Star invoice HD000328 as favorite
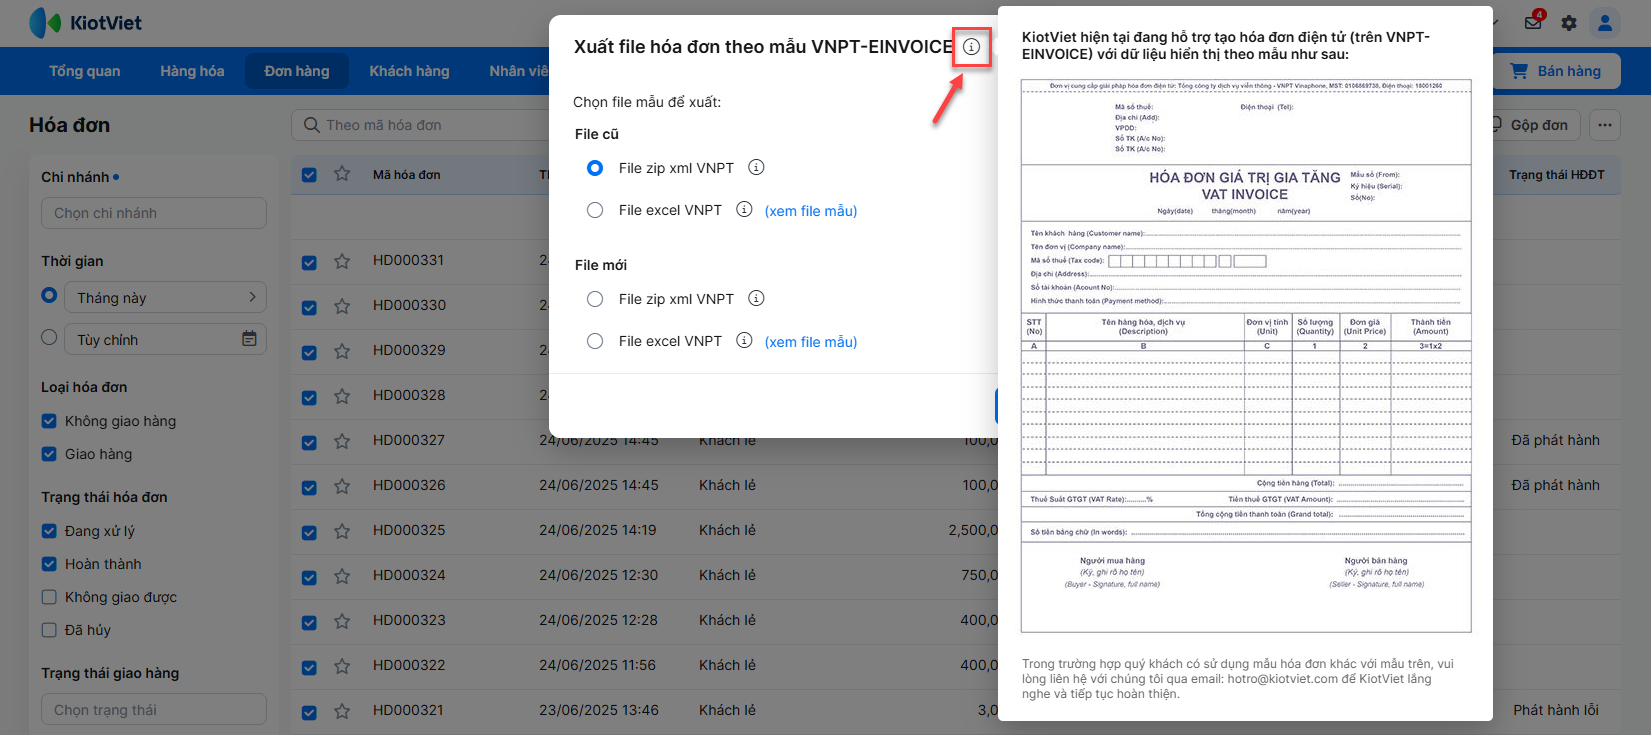The width and height of the screenshot is (1651, 735). coord(342,396)
